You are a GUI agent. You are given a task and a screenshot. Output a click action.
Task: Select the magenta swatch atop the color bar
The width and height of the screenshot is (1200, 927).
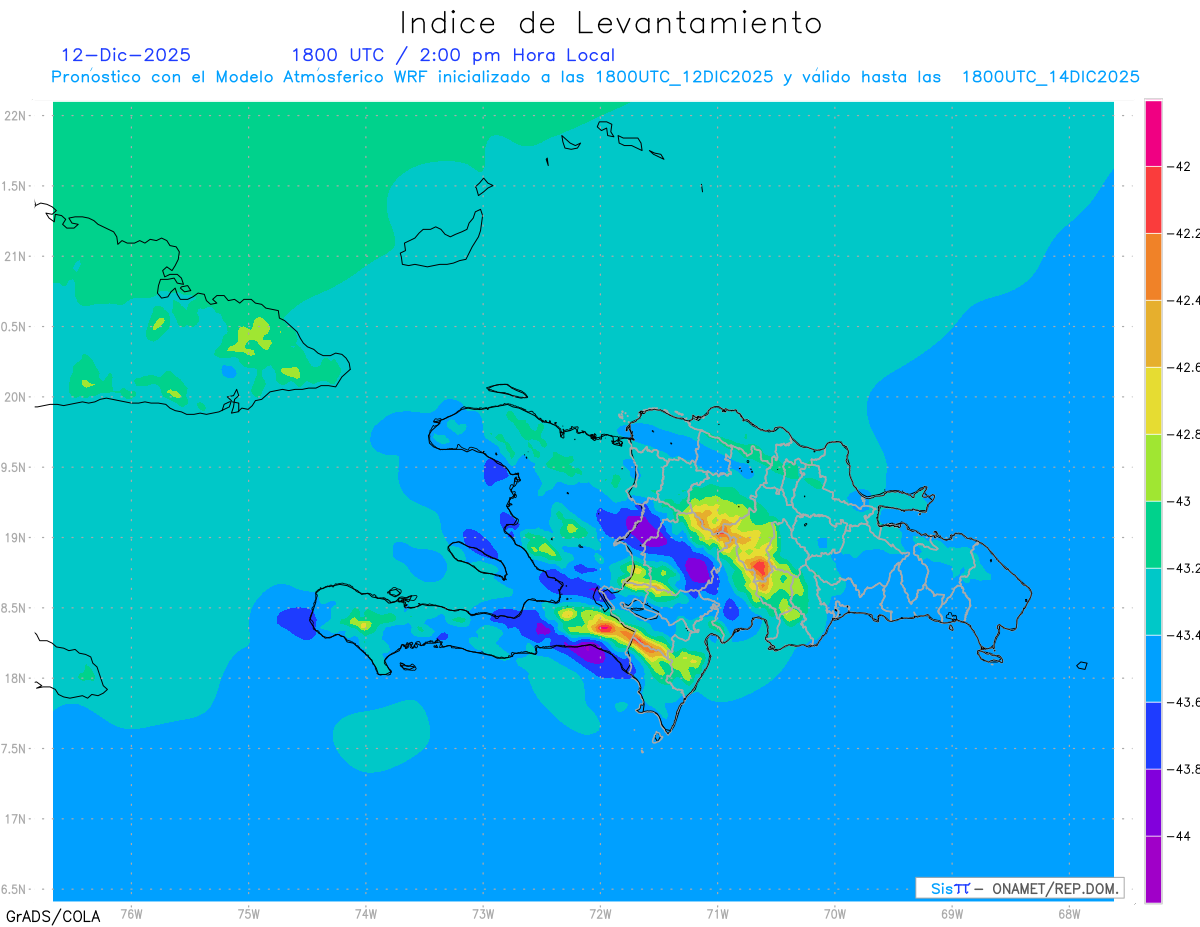[x=1153, y=133]
